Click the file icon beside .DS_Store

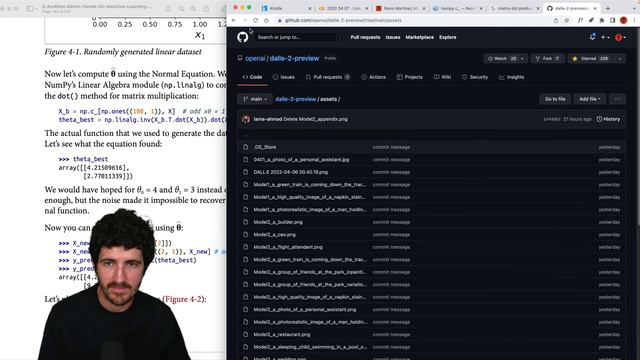pos(245,147)
